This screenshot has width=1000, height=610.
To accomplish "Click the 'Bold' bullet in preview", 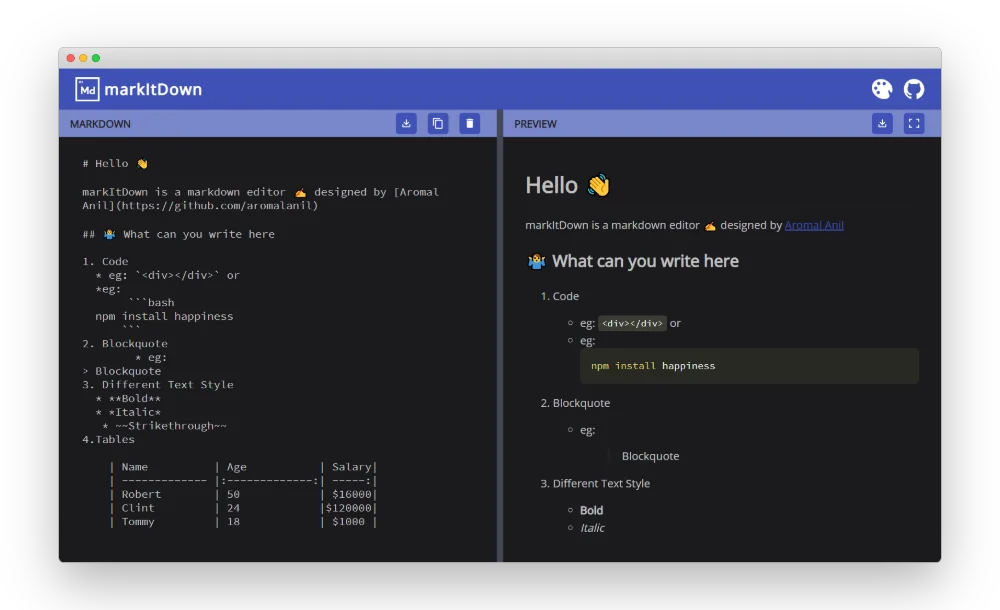I will 591,510.
